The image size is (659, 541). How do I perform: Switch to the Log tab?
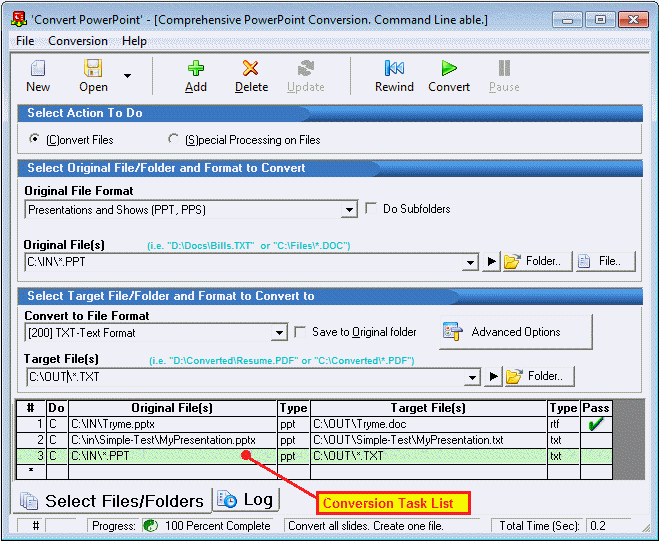[246, 500]
